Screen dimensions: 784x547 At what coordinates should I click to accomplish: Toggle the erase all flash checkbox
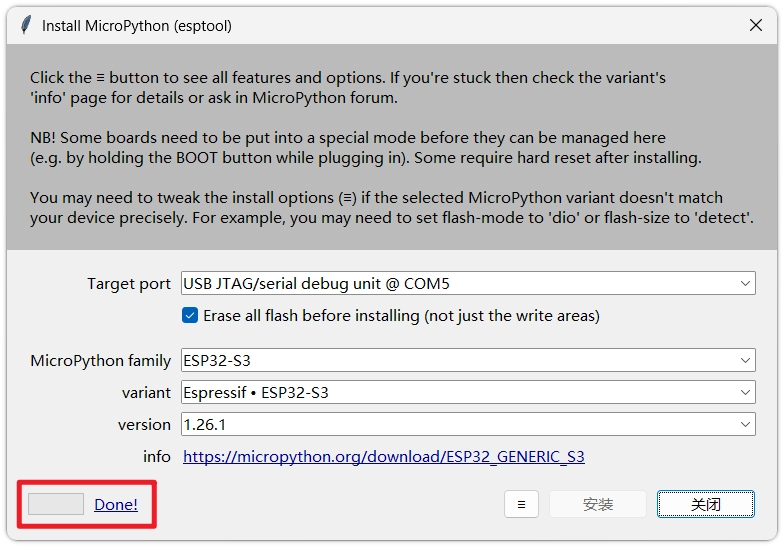tap(190, 315)
